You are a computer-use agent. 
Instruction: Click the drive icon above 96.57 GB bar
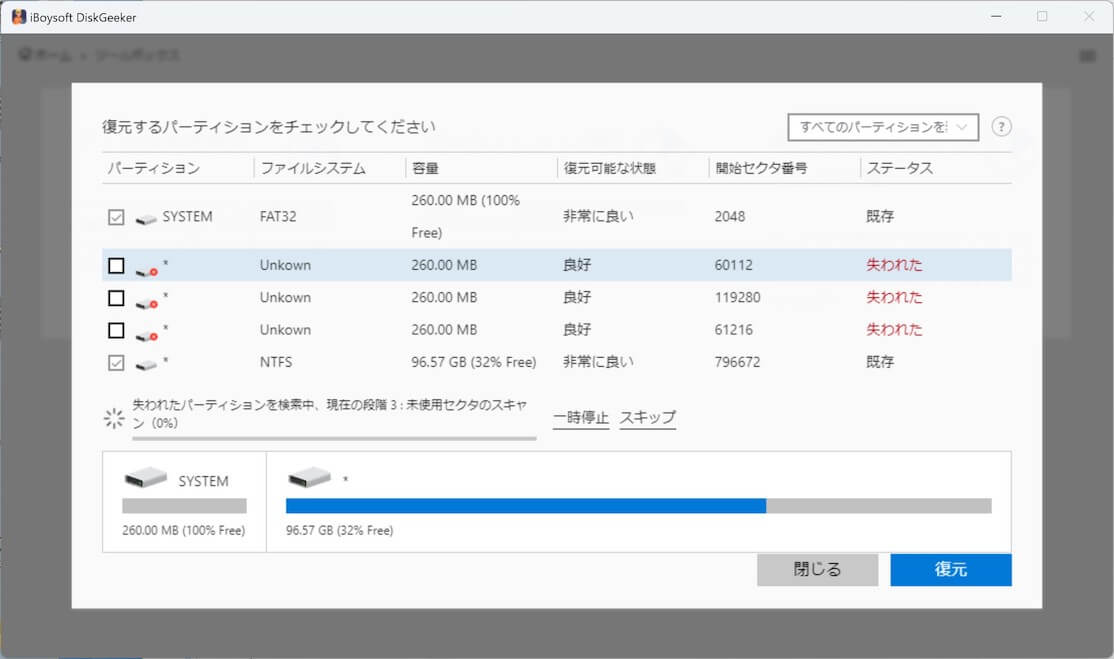coord(310,477)
